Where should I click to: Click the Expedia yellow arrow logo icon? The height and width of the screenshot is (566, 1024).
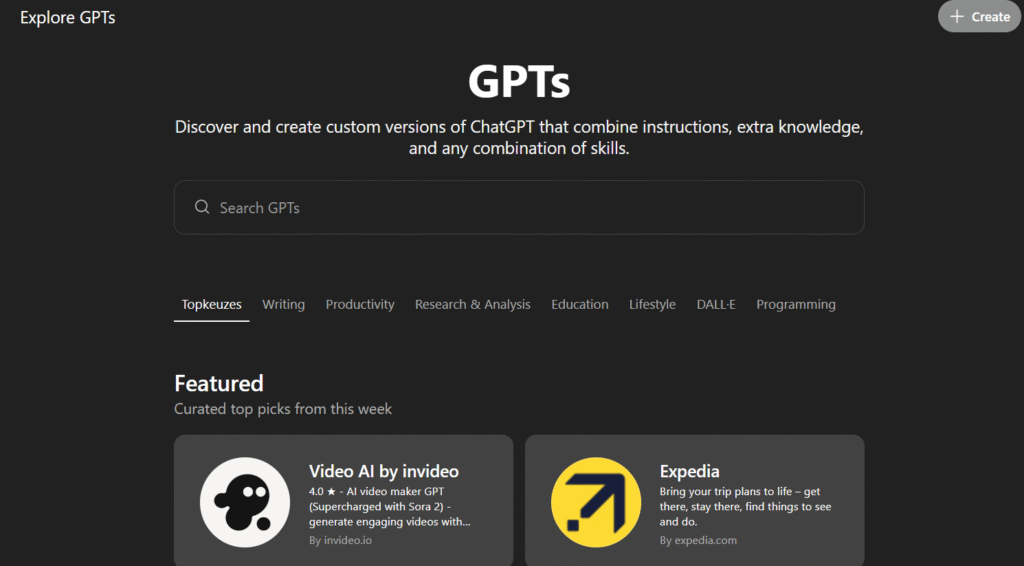pyautogui.click(x=596, y=502)
